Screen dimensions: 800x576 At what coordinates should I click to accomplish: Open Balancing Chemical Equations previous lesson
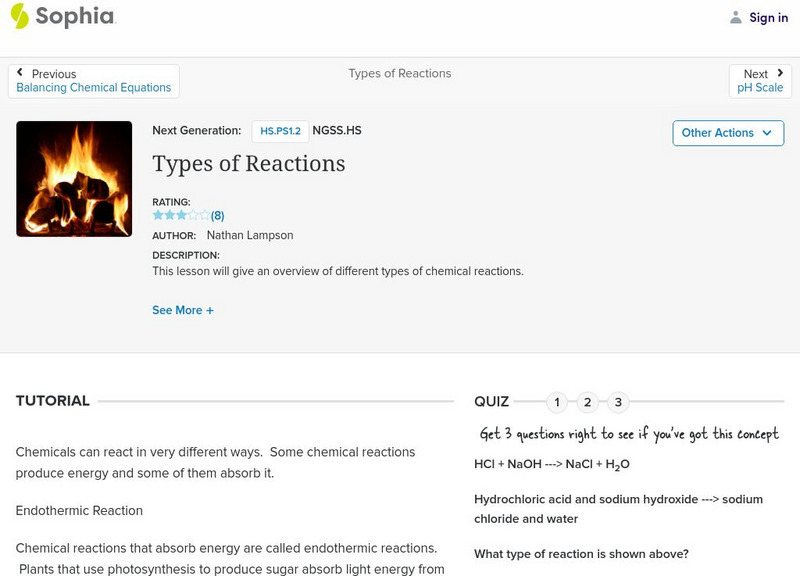[x=94, y=88]
